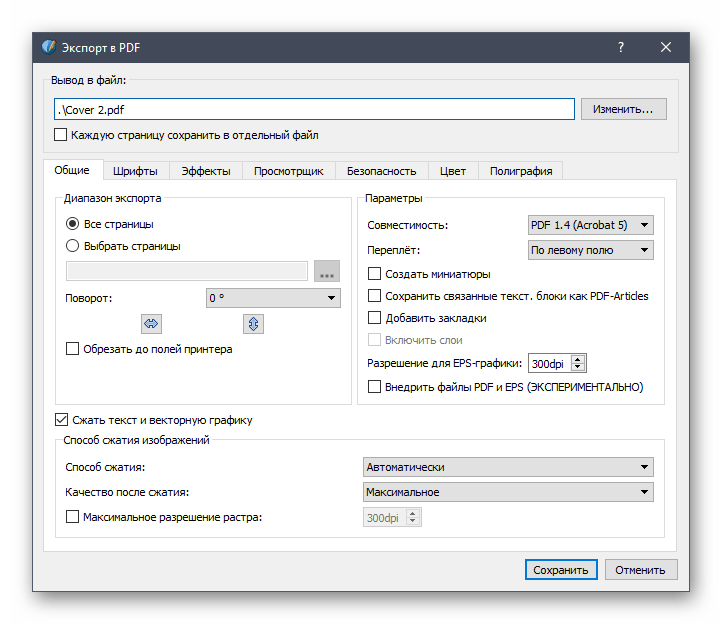Click the Scribus icon in title bar
The image size is (722, 624).
51,47
